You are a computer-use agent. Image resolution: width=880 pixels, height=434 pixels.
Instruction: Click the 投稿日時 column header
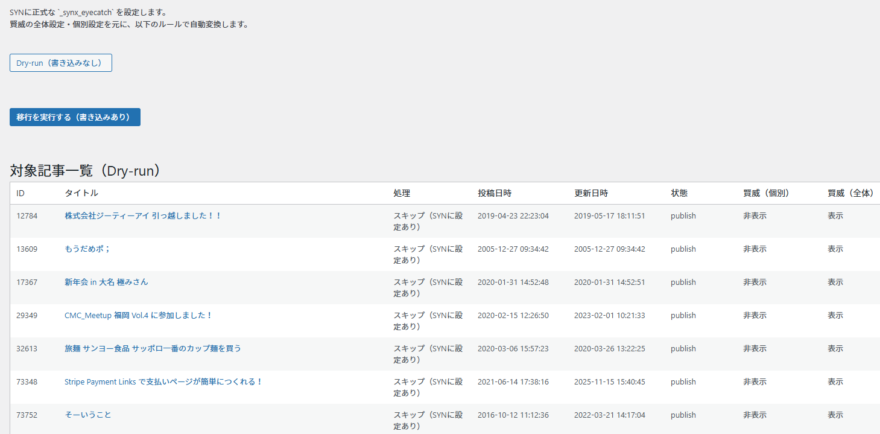coord(494,192)
